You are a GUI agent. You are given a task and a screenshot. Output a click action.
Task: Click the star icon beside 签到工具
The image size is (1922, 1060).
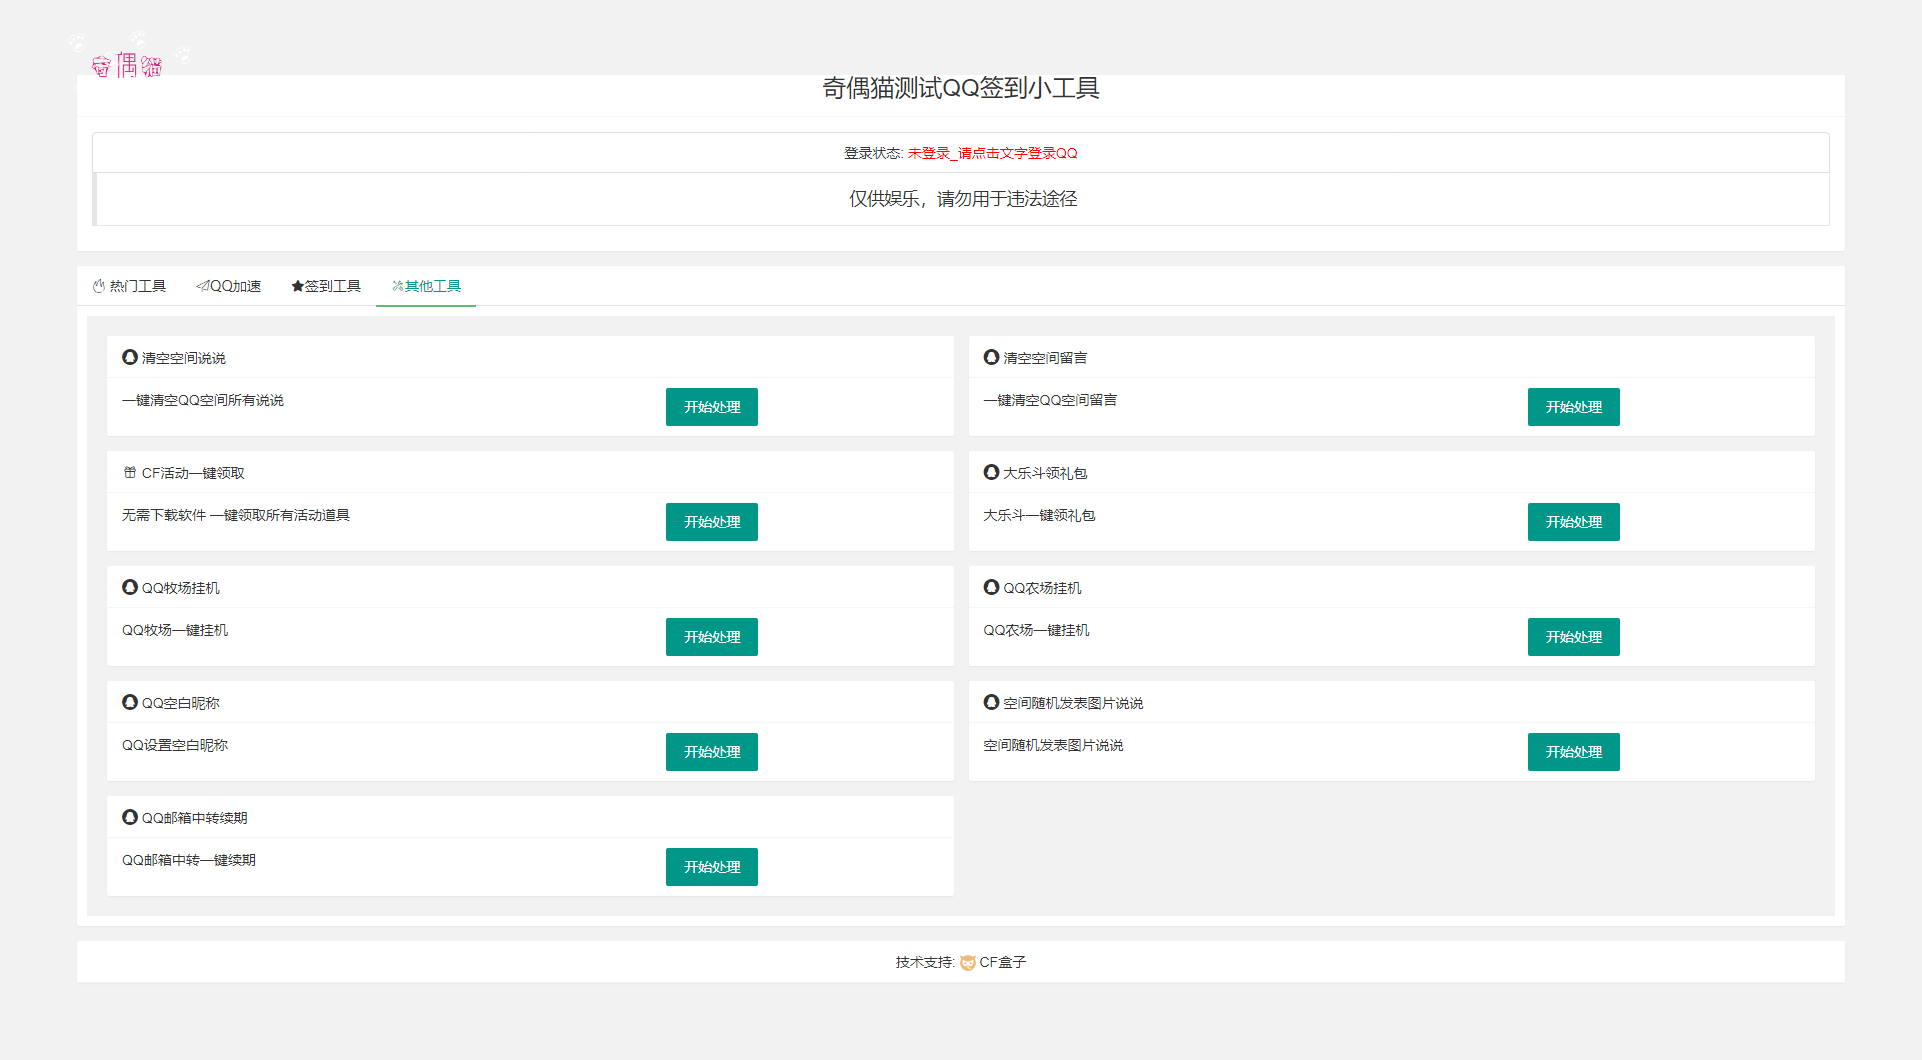click(x=297, y=286)
